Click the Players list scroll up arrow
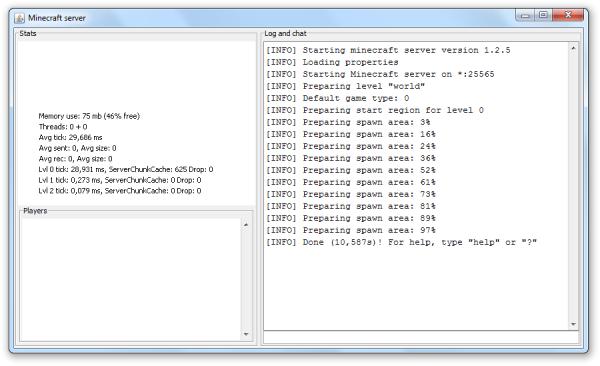600x366 pixels. pyautogui.click(x=246, y=224)
